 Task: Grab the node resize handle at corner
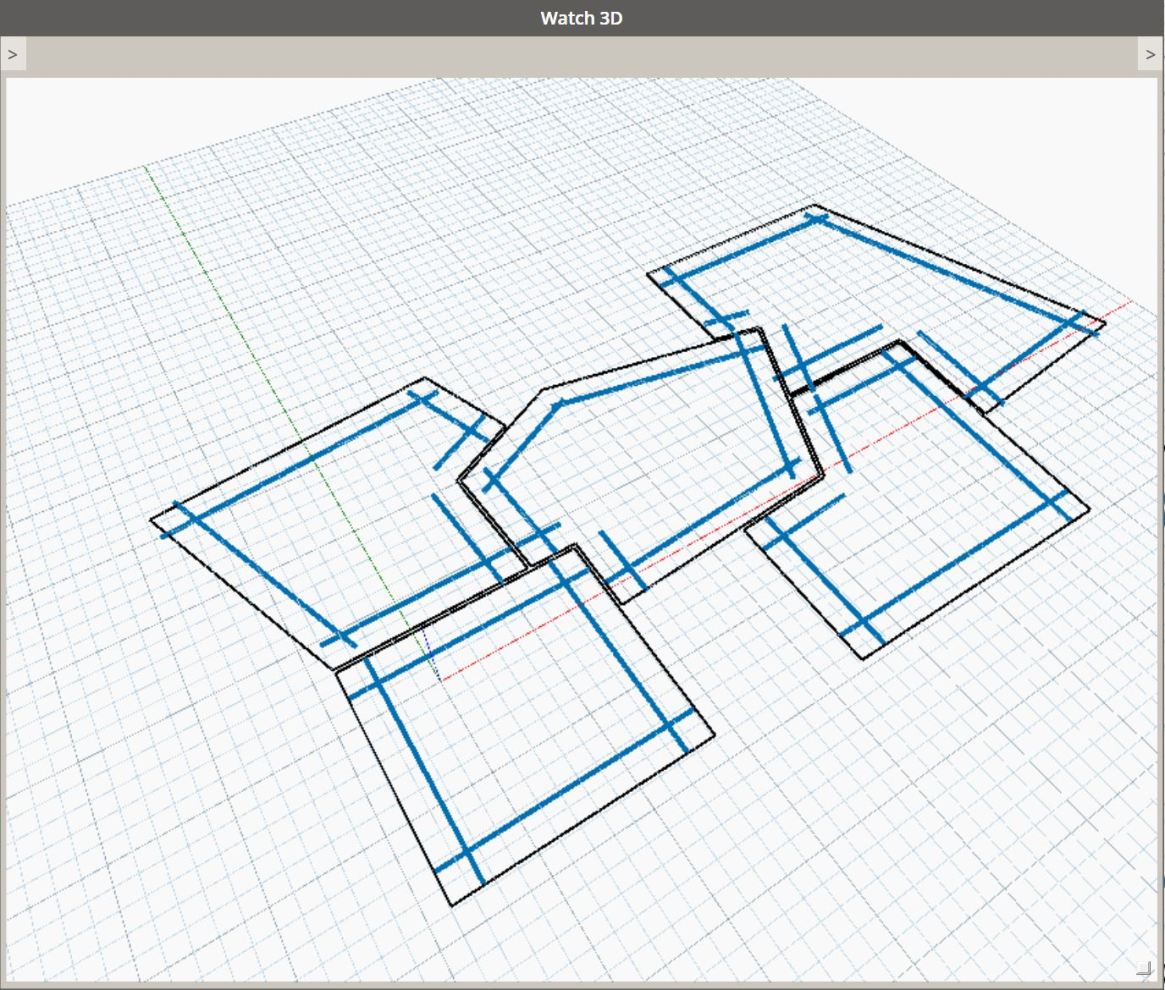[x=1144, y=968]
